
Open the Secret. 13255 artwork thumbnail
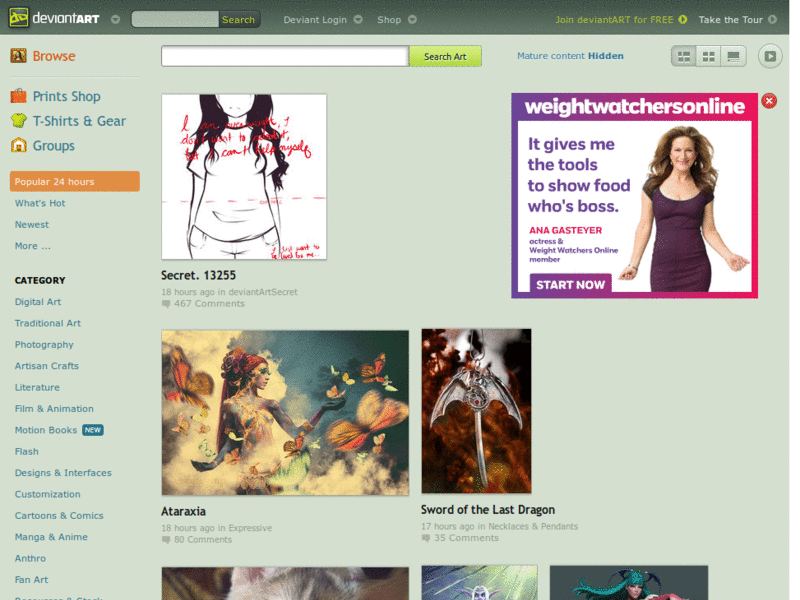[244, 177]
